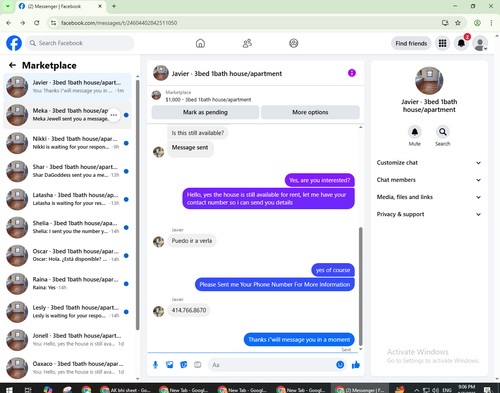Open conversation information purple icon
This screenshot has width=500, height=393.
352,73
